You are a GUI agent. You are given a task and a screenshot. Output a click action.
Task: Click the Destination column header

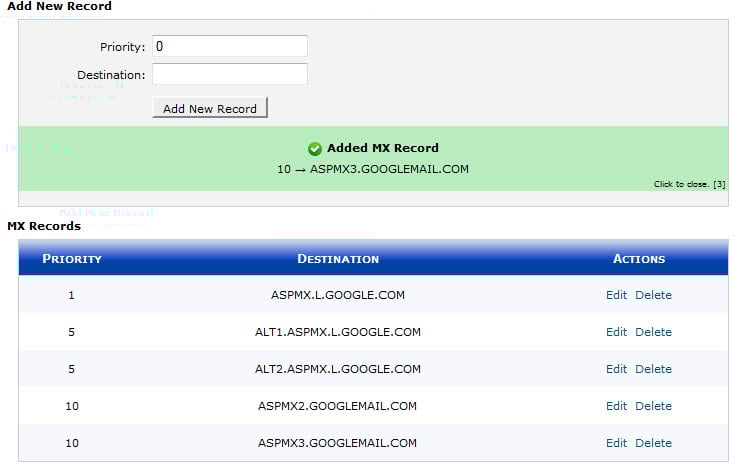point(338,258)
